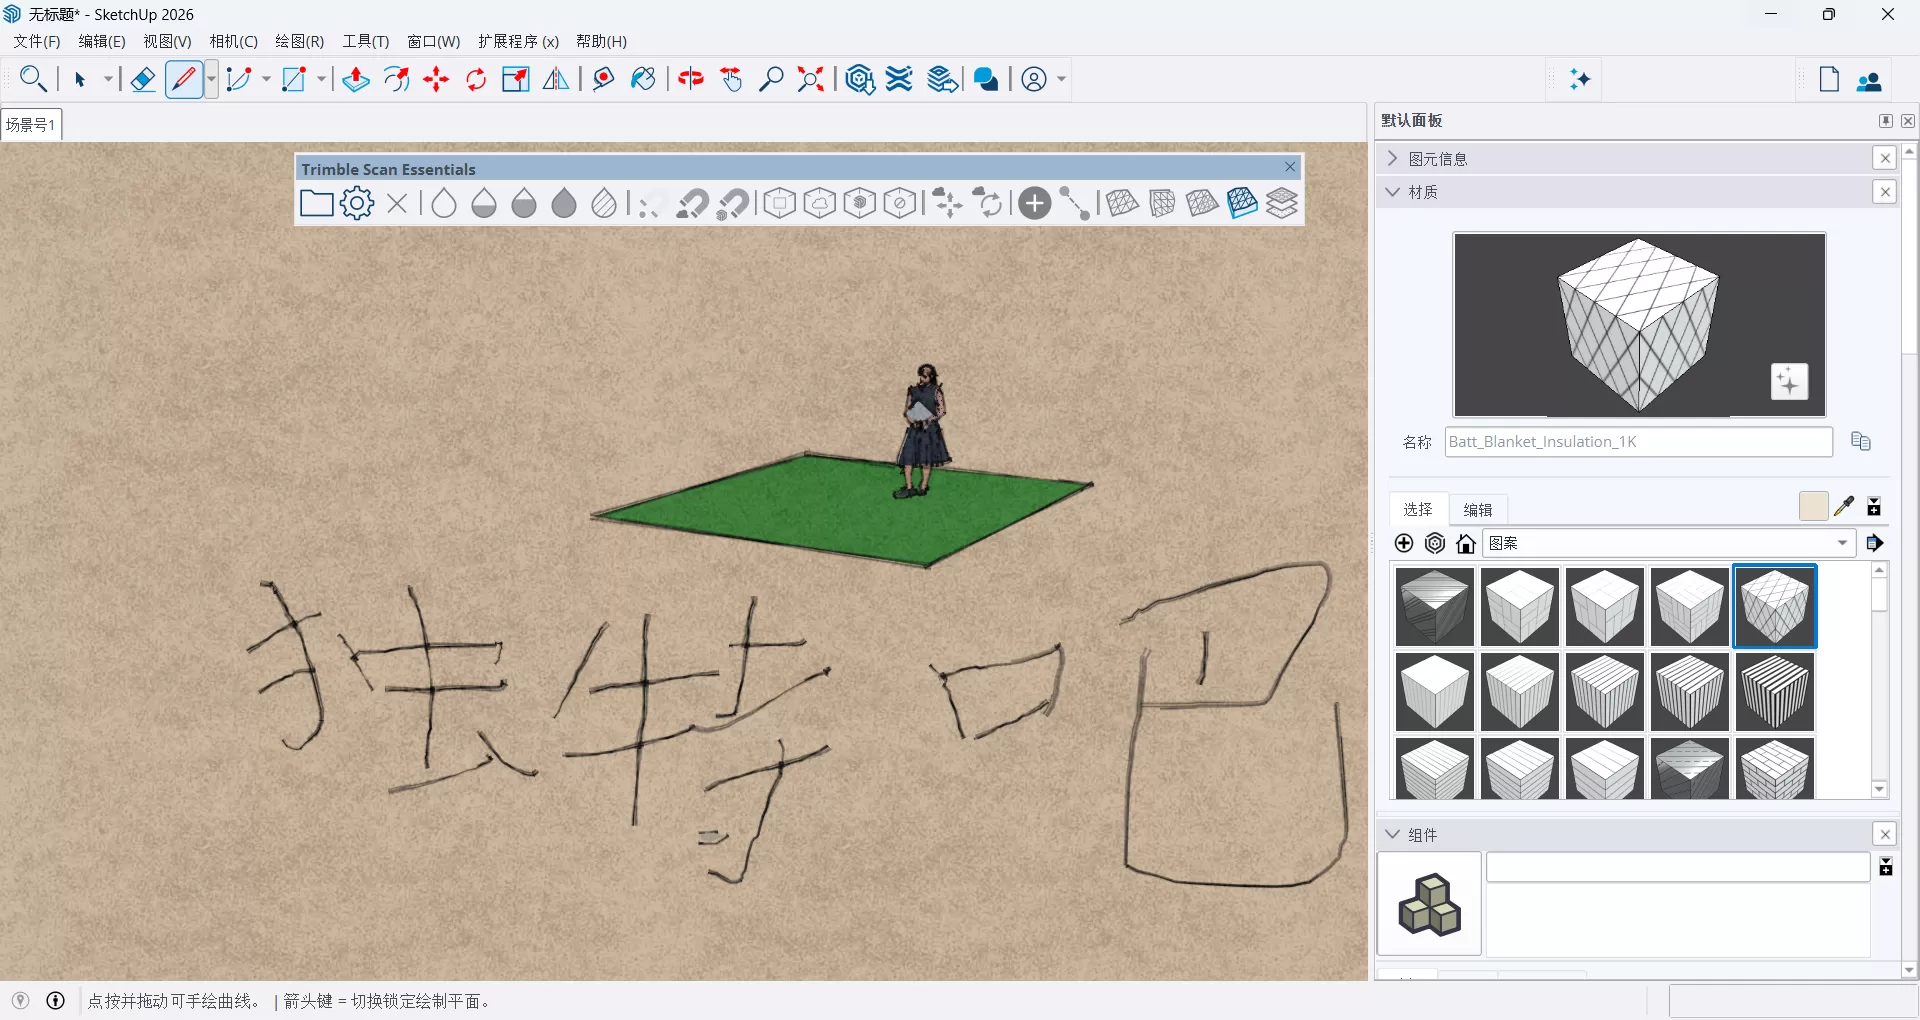This screenshot has width=1920, height=1020.
Task: Select the Paint Bucket tool
Action: point(643,79)
